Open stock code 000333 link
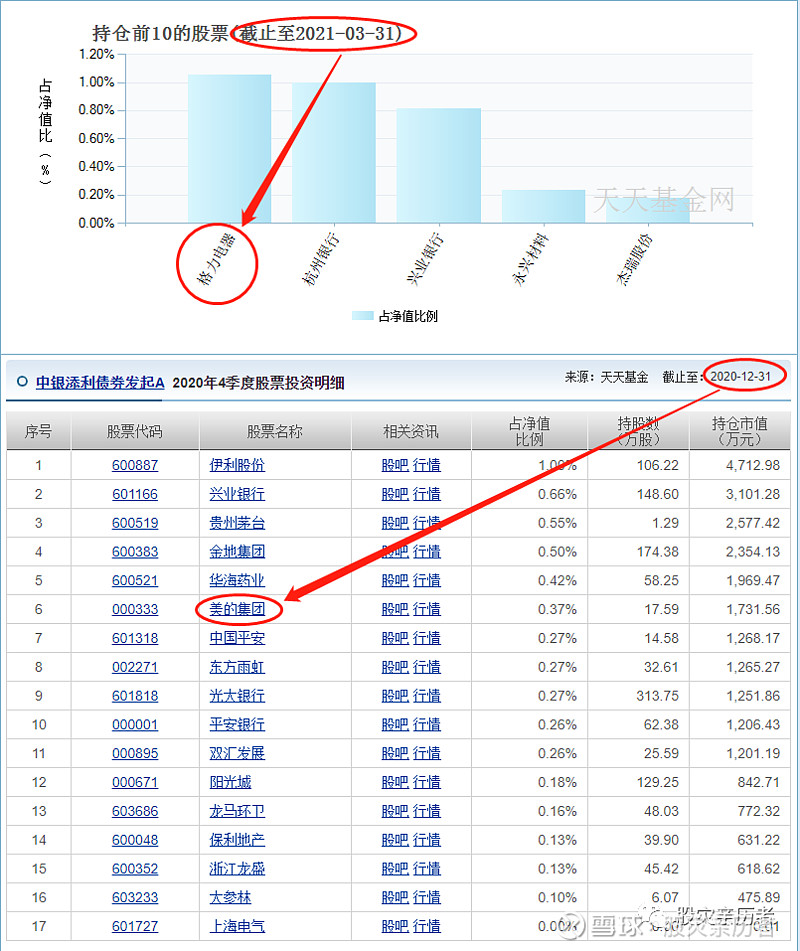 [135, 609]
